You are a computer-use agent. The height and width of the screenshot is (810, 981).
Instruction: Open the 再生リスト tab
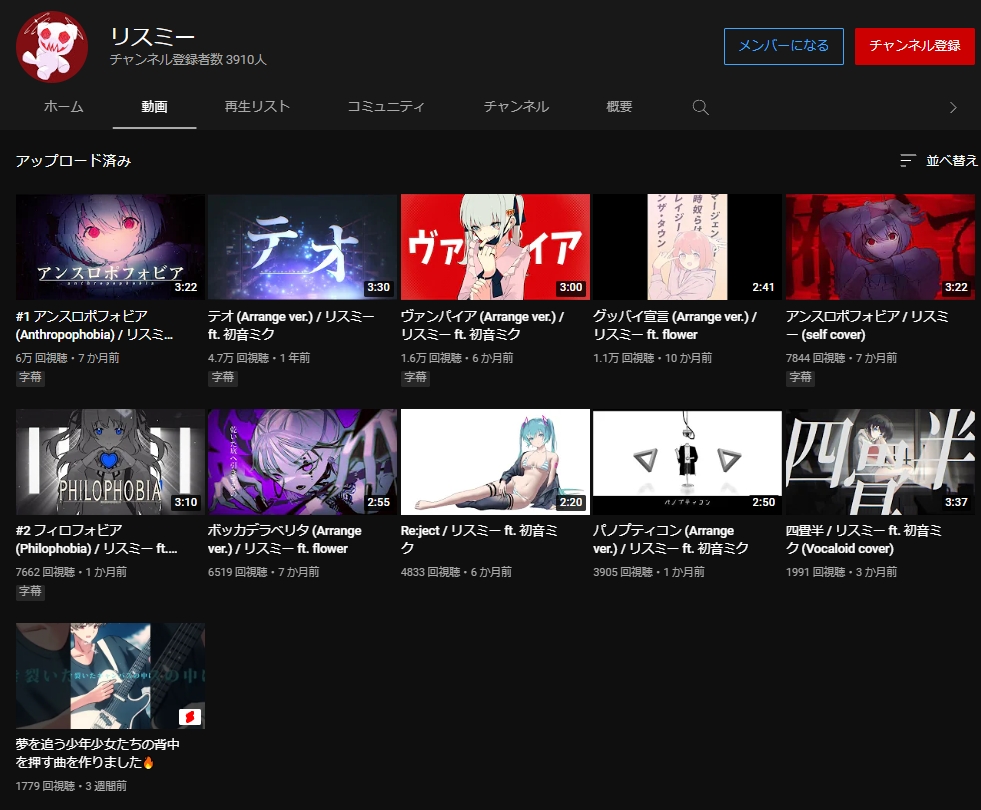pos(257,107)
